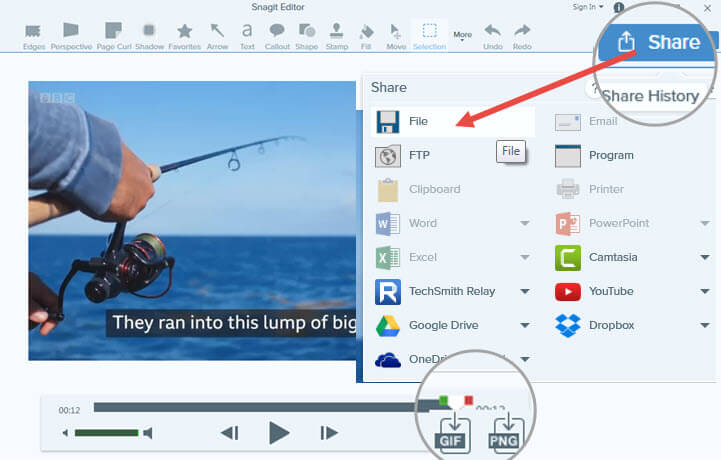
Task: Share to YouTube
Action: [x=594, y=292]
